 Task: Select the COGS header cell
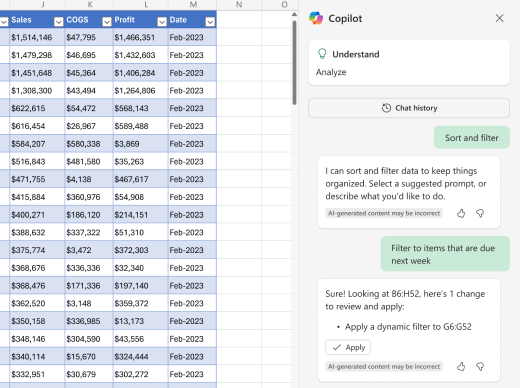pyautogui.click(x=89, y=20)
